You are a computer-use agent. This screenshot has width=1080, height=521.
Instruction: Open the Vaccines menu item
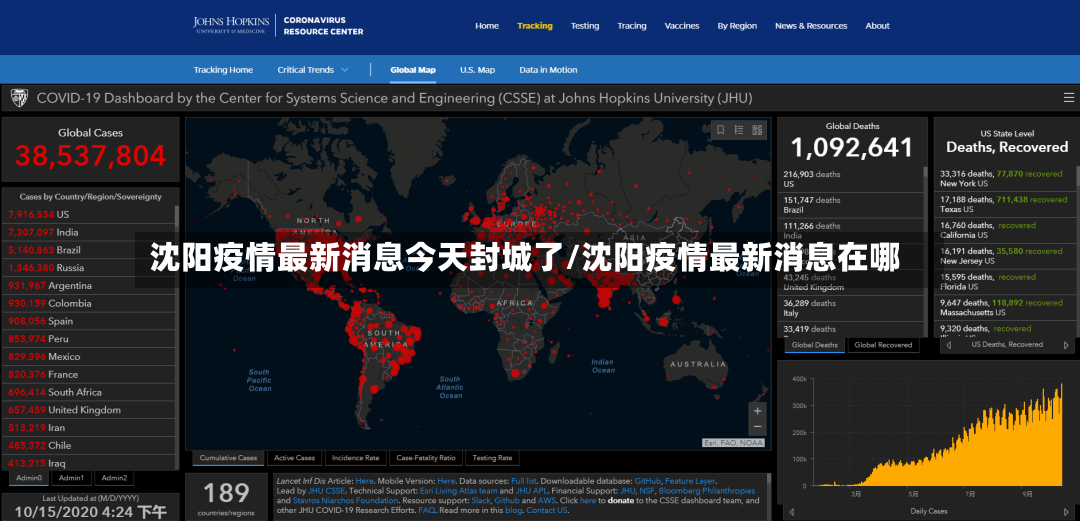(682, 26)
